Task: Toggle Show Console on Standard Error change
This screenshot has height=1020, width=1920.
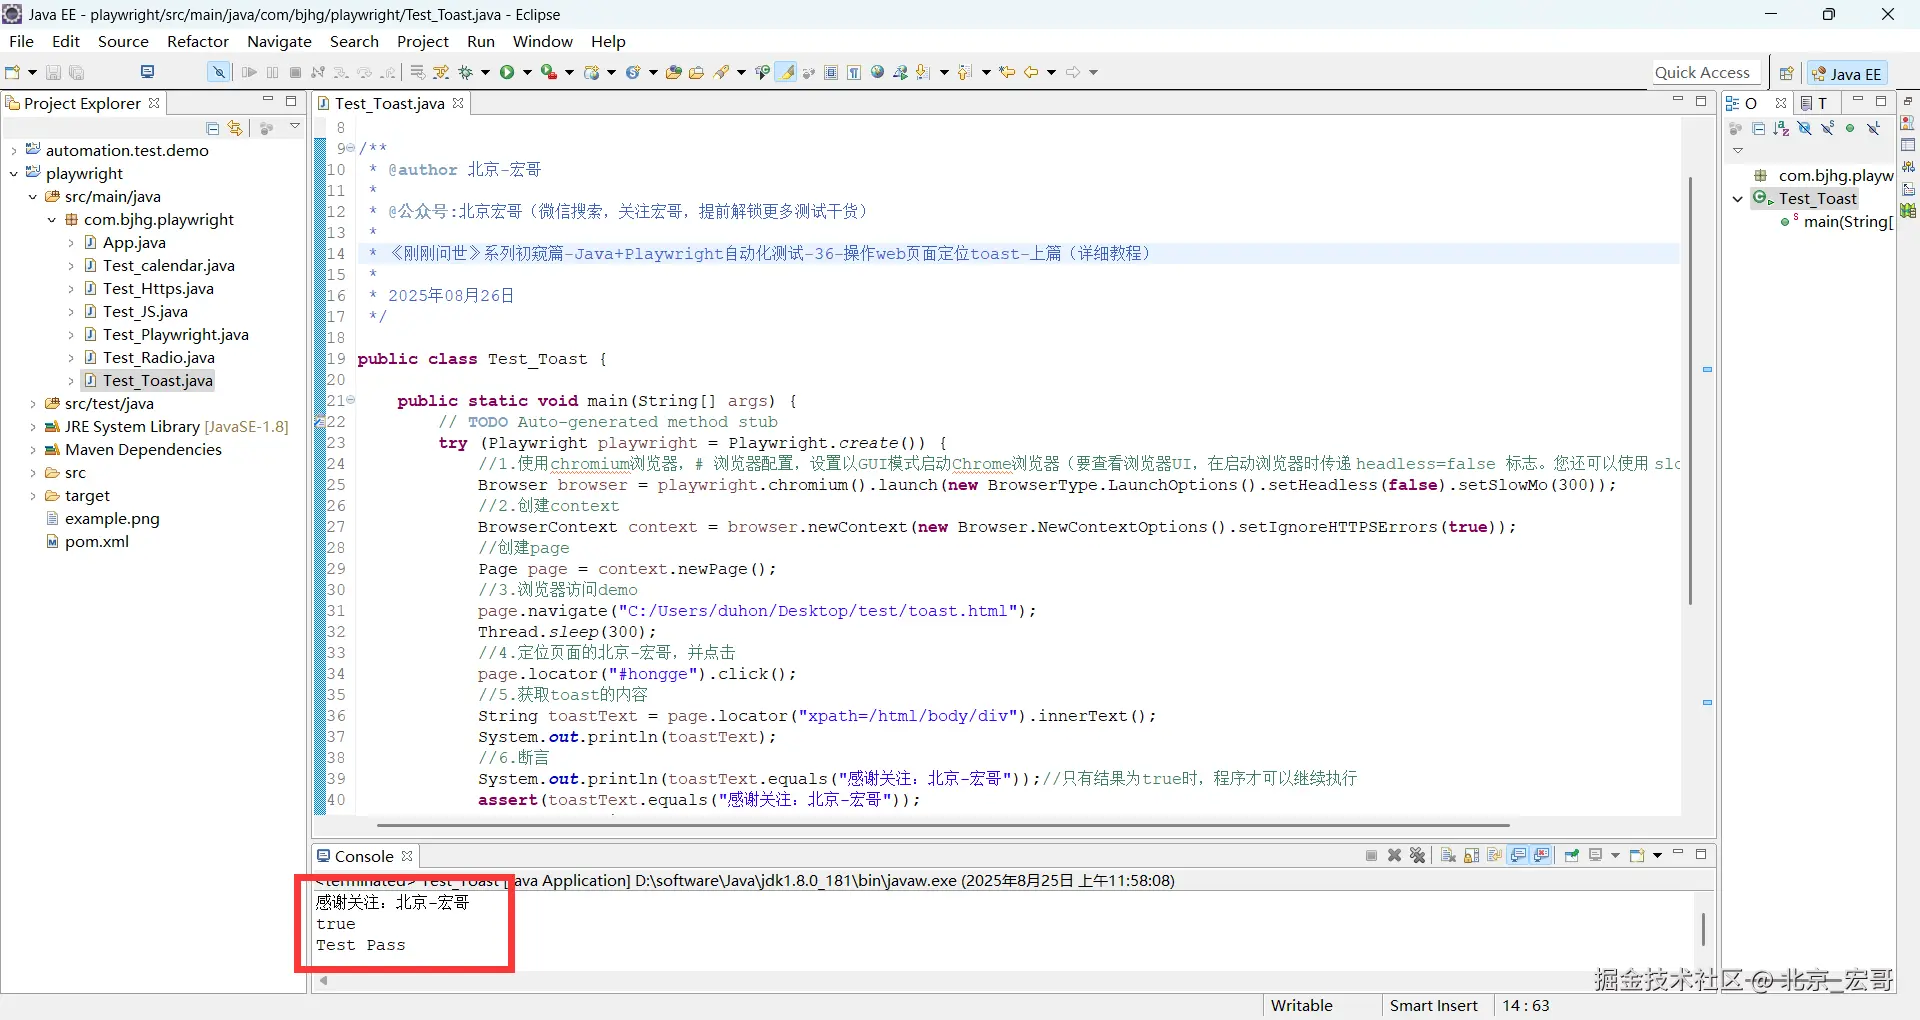Action: pos(1542,856)
